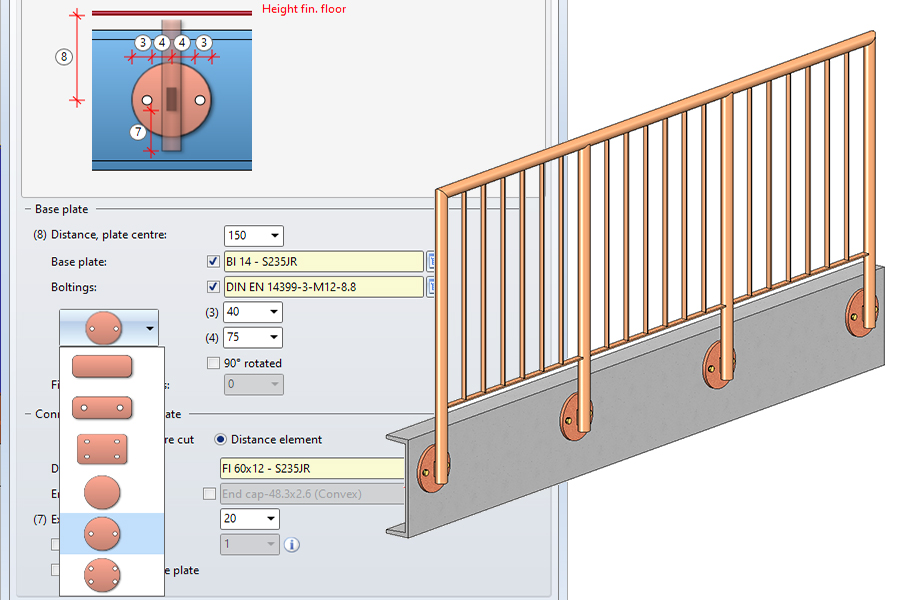Click the DIN EN 14399-3-M12-8.8 bolting field

[x=323, y=287]
